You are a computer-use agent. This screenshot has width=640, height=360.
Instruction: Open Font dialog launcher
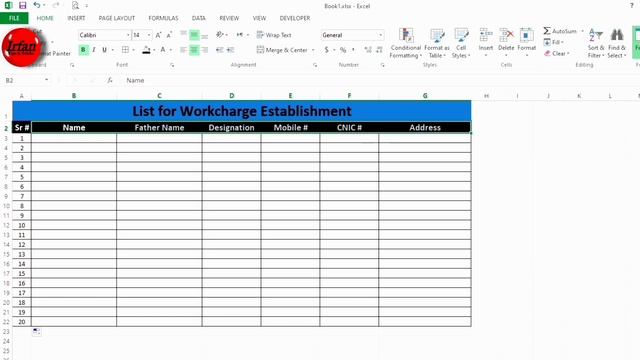click(x=172, y=65)
